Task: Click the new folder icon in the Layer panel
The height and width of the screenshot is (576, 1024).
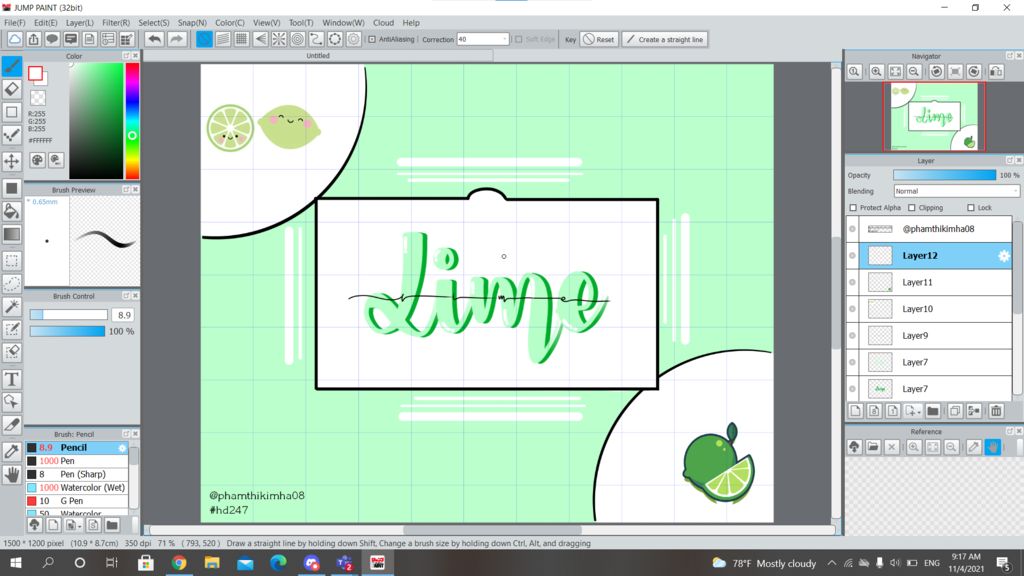Action: point(933,411)
